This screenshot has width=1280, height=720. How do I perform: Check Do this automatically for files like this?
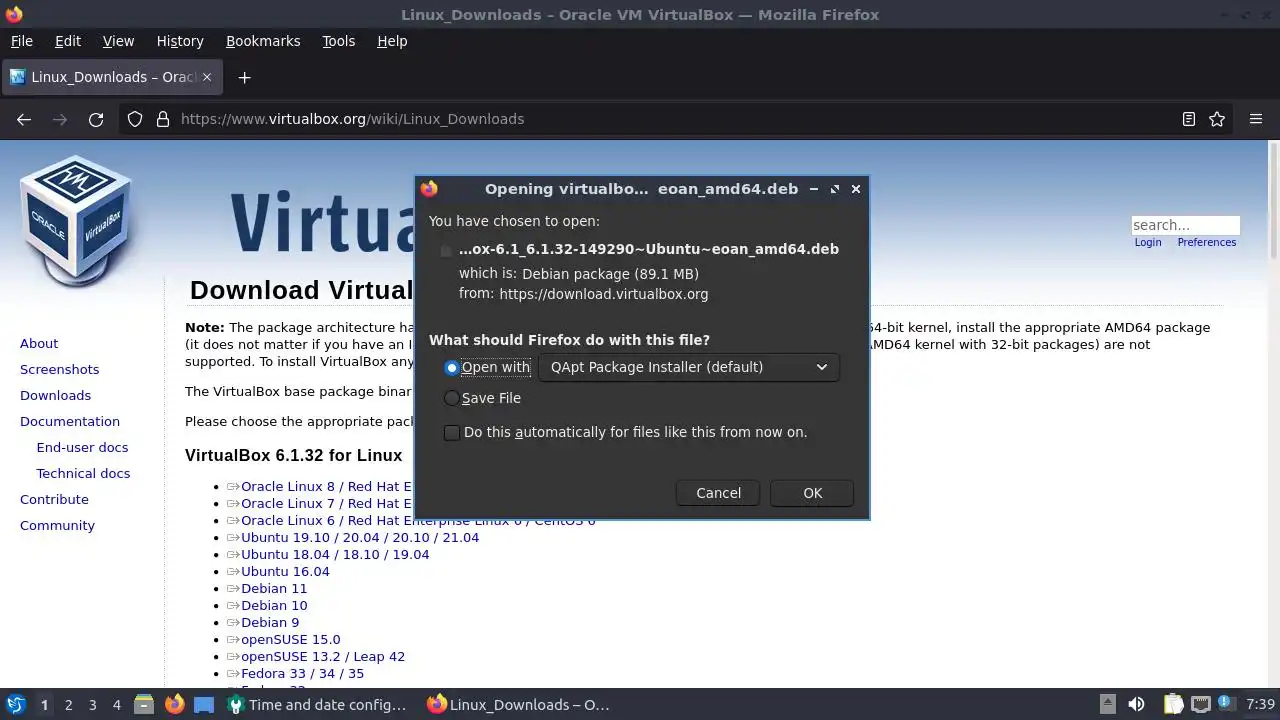click(x=452, y=432)
